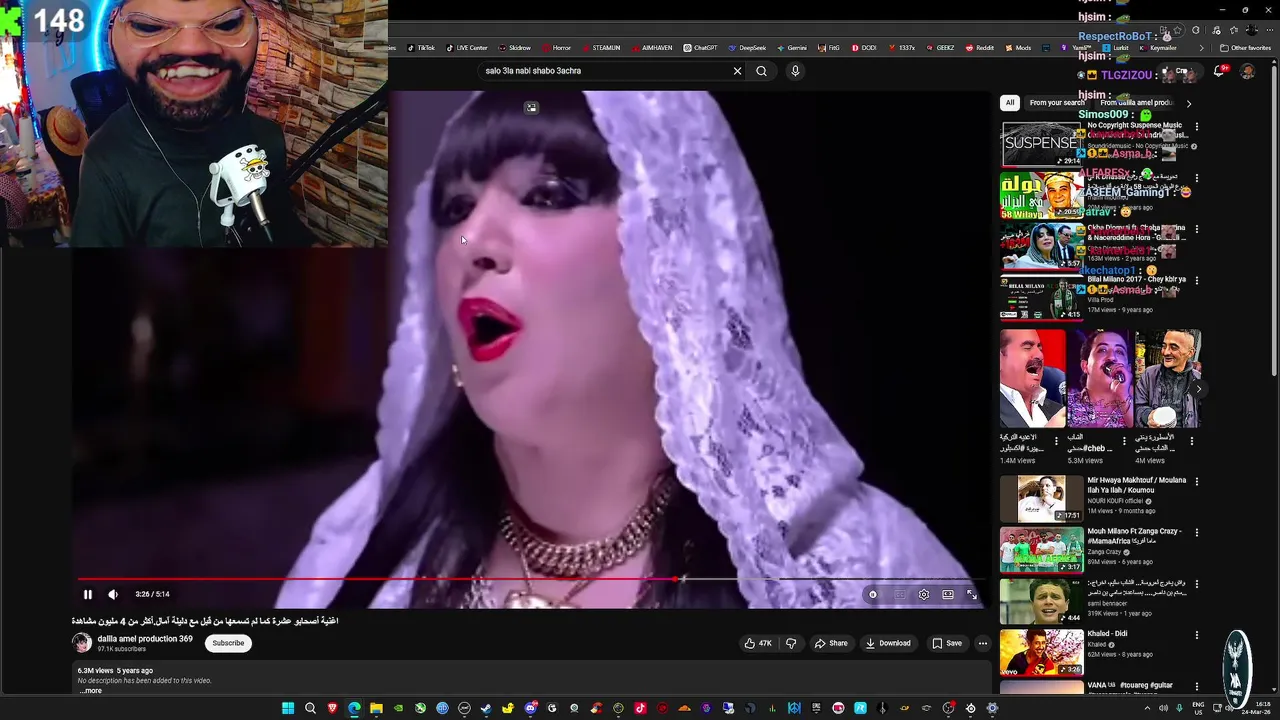Dislike the video

pyautogui.click(x=791, y=643)
